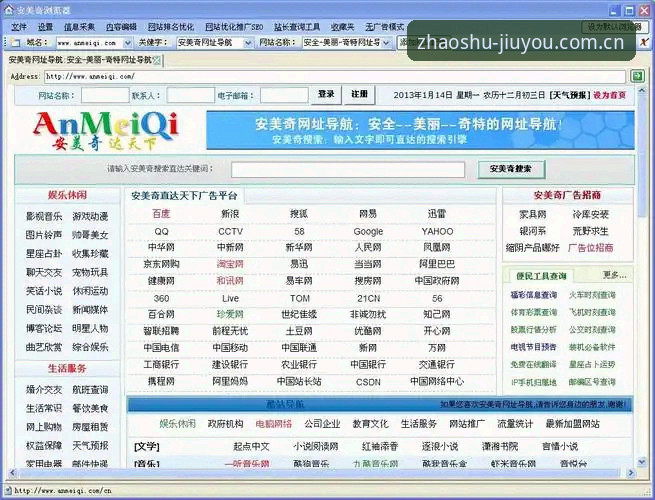Viewport: 655px width, 500px height.
Task: Click the Address URL input field
Action: (x=335, y=76)
